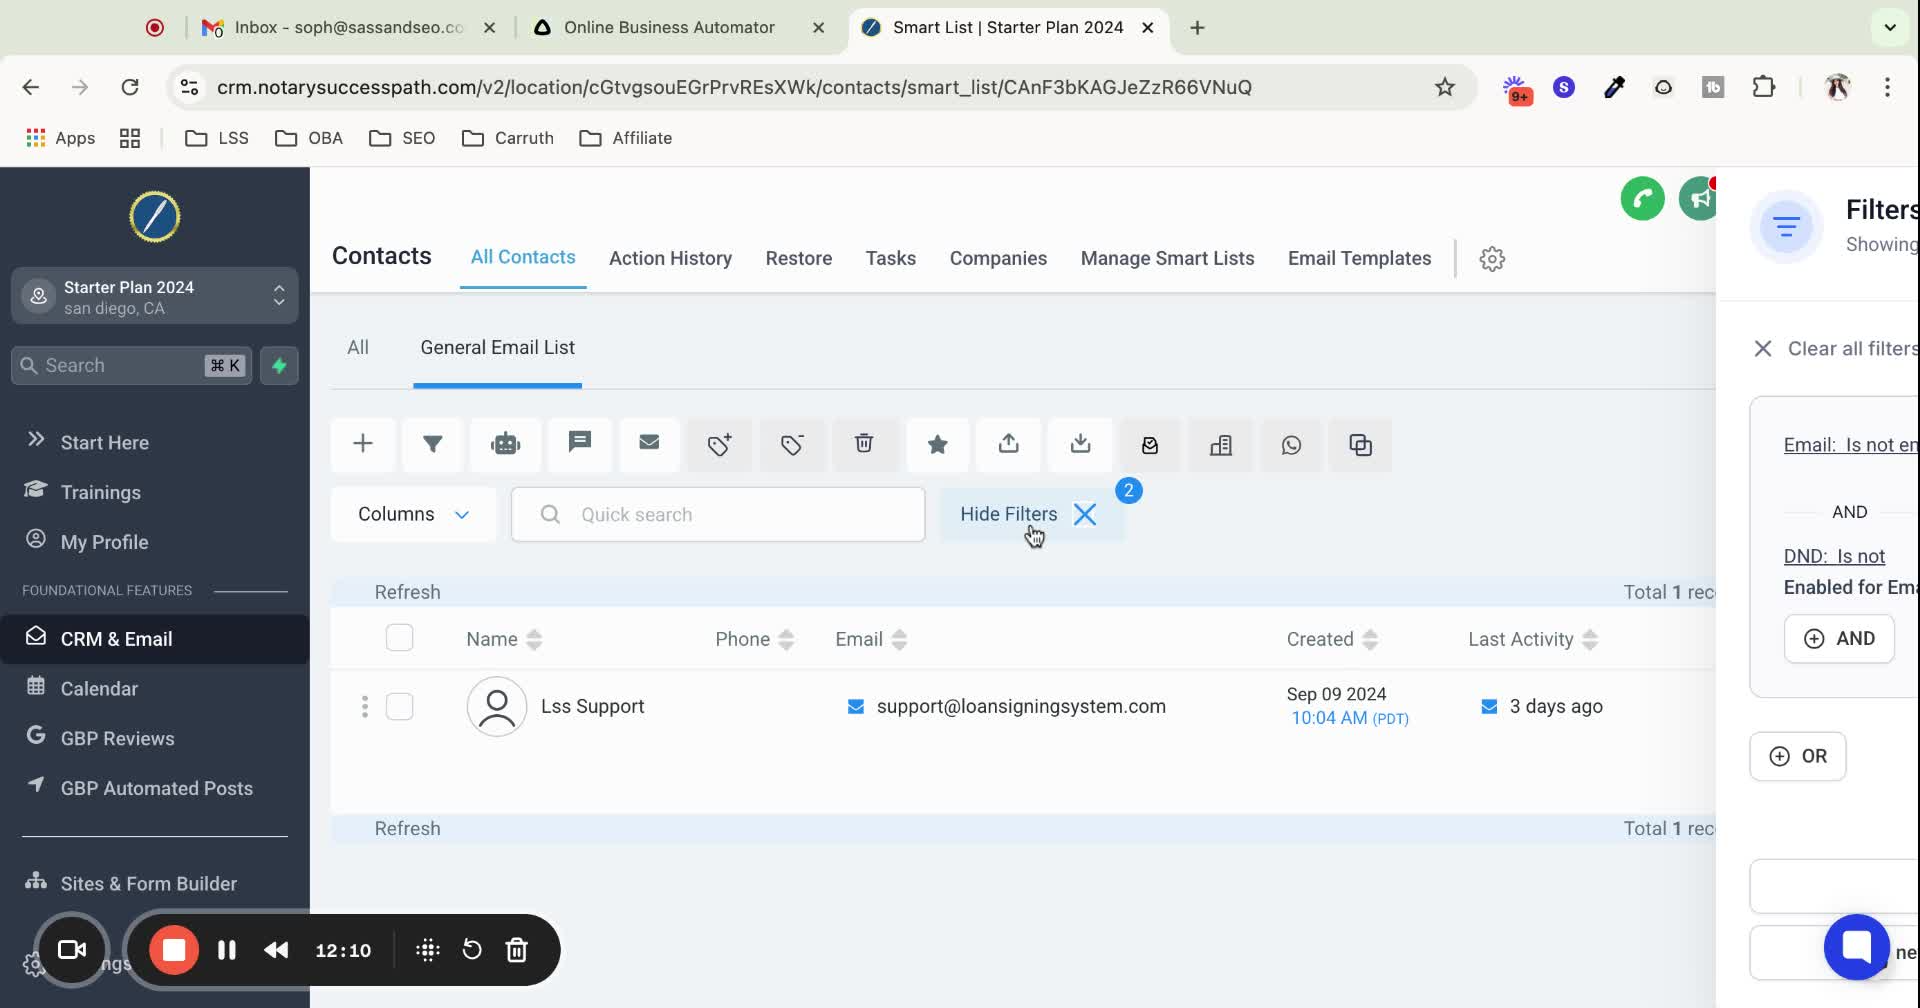Click the building company bulk icon
The height and width of the screenshot is (1008, 1920).
pyautogui.click(x=1221, y=444)
